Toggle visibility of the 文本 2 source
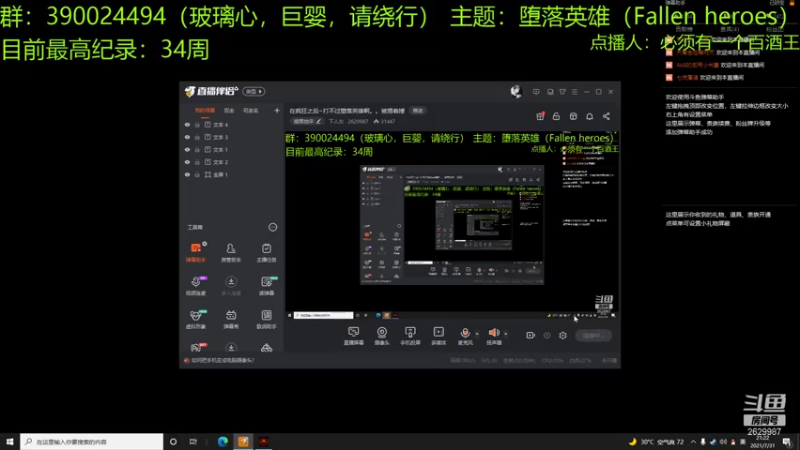This screenshot has height=450, width=800. tap(187, 162)
